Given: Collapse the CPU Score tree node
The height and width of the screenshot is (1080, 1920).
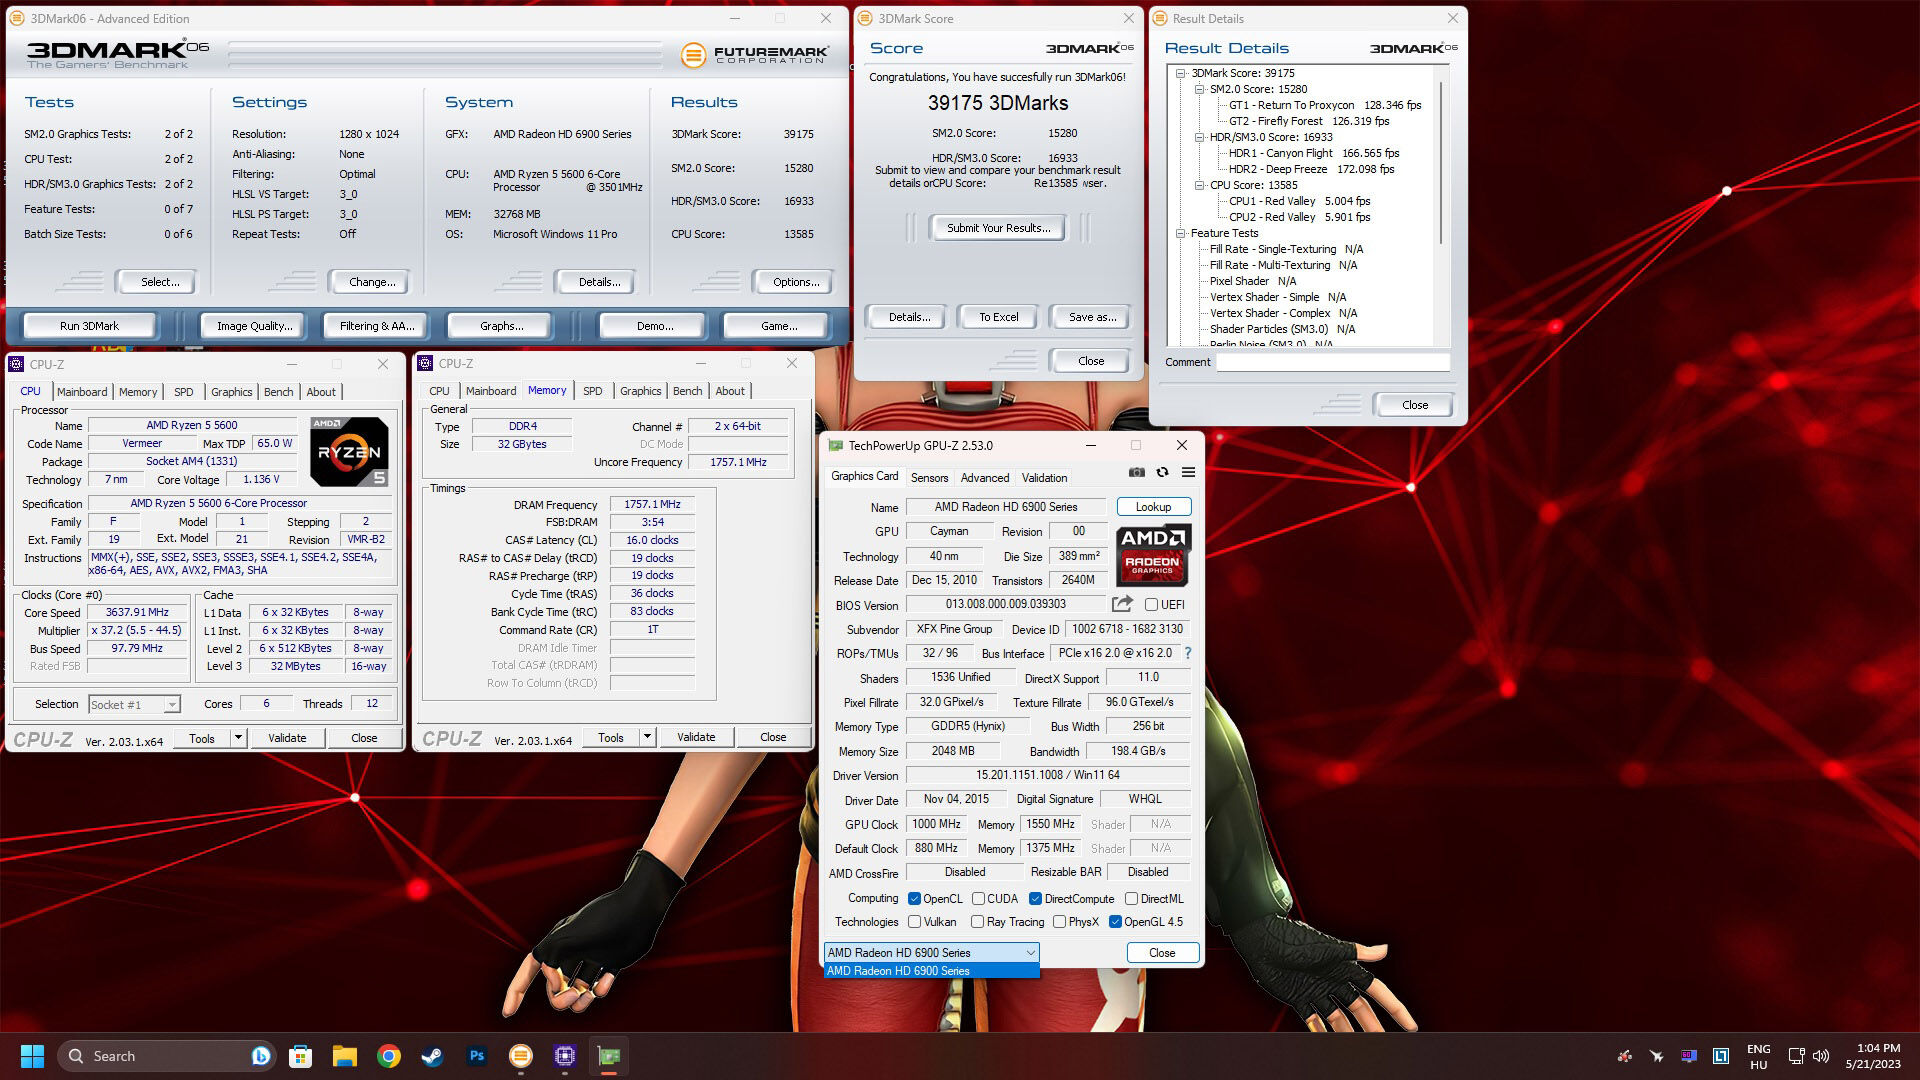Looking at the screenshot, I should tap(1200, 185).
